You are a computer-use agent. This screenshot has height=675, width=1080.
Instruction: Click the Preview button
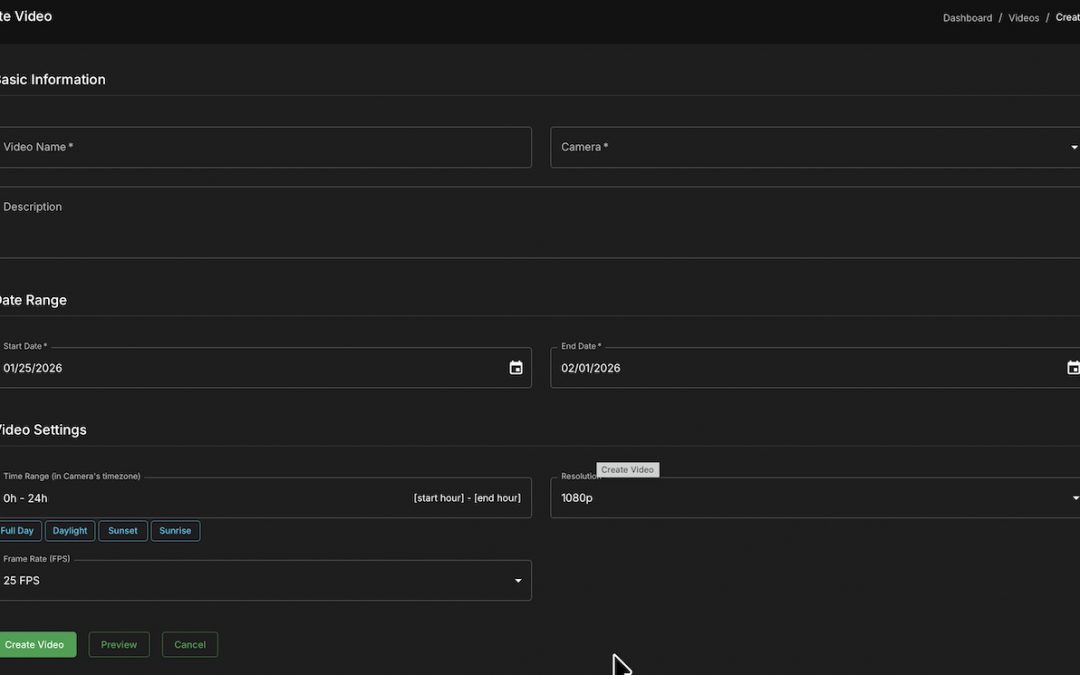pyautogui.click(x=119, y=645)
